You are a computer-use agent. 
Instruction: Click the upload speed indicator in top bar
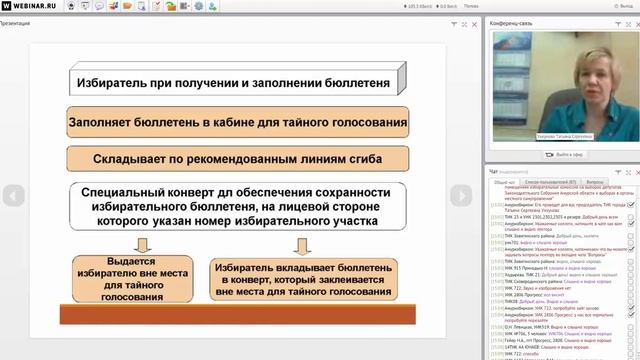click(x=418, y=6)
